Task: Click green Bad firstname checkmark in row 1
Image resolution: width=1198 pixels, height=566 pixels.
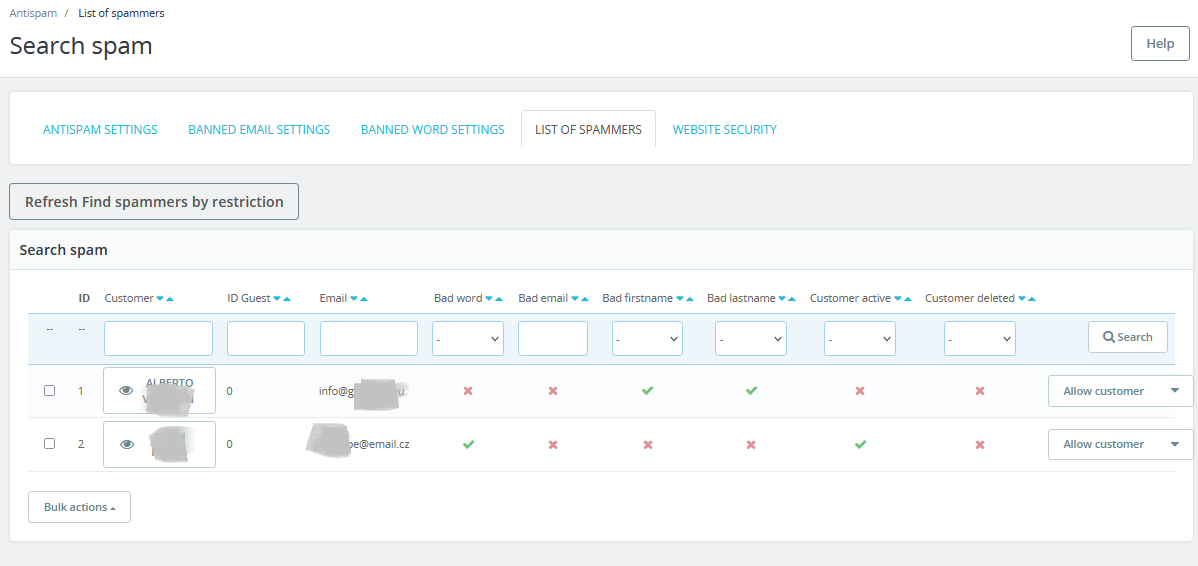Action: tap(648, 390)
